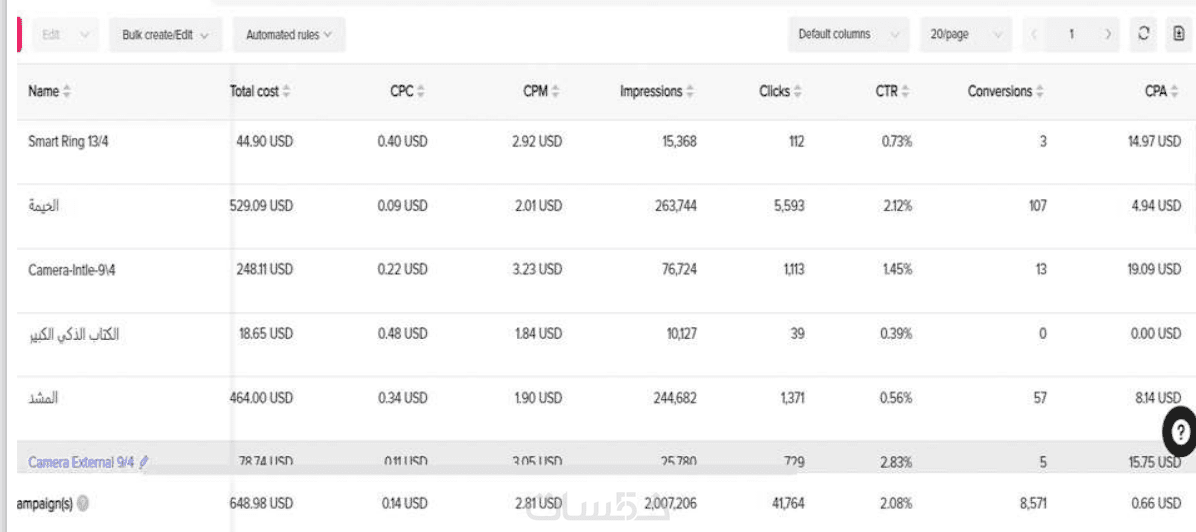Image resolution: width=1196 pixels, height=532 pixels.
Task: Click the pencil icon beside Camera External 9/4
Action: pyautogui.click(x=144, y=462)
